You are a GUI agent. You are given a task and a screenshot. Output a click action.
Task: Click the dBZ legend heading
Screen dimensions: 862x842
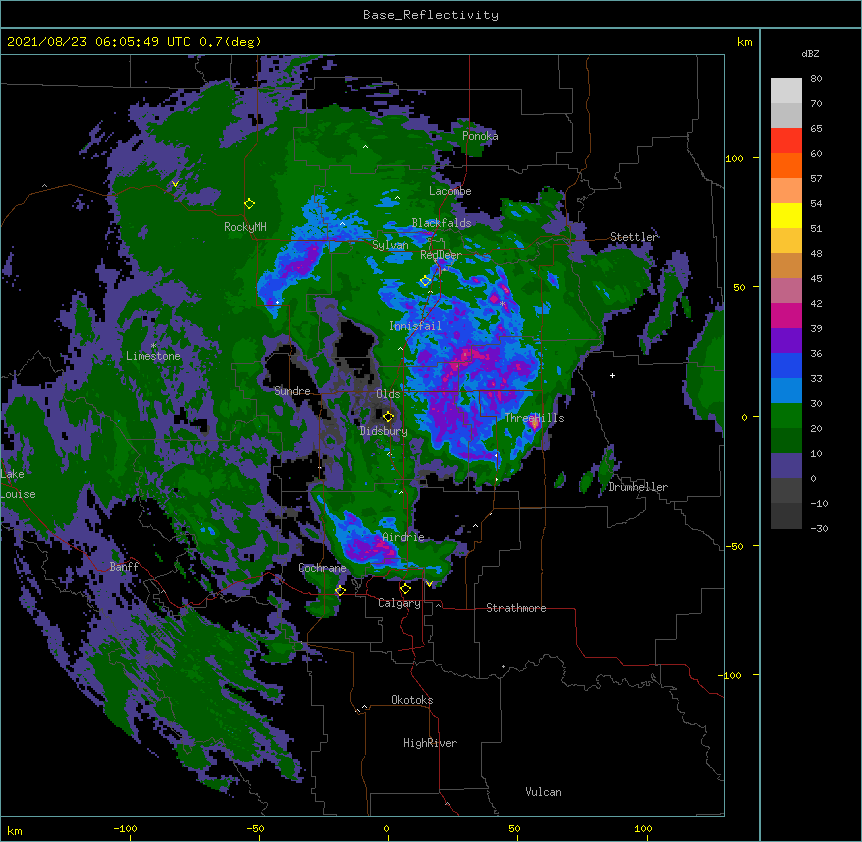click(x=810, y=54)
